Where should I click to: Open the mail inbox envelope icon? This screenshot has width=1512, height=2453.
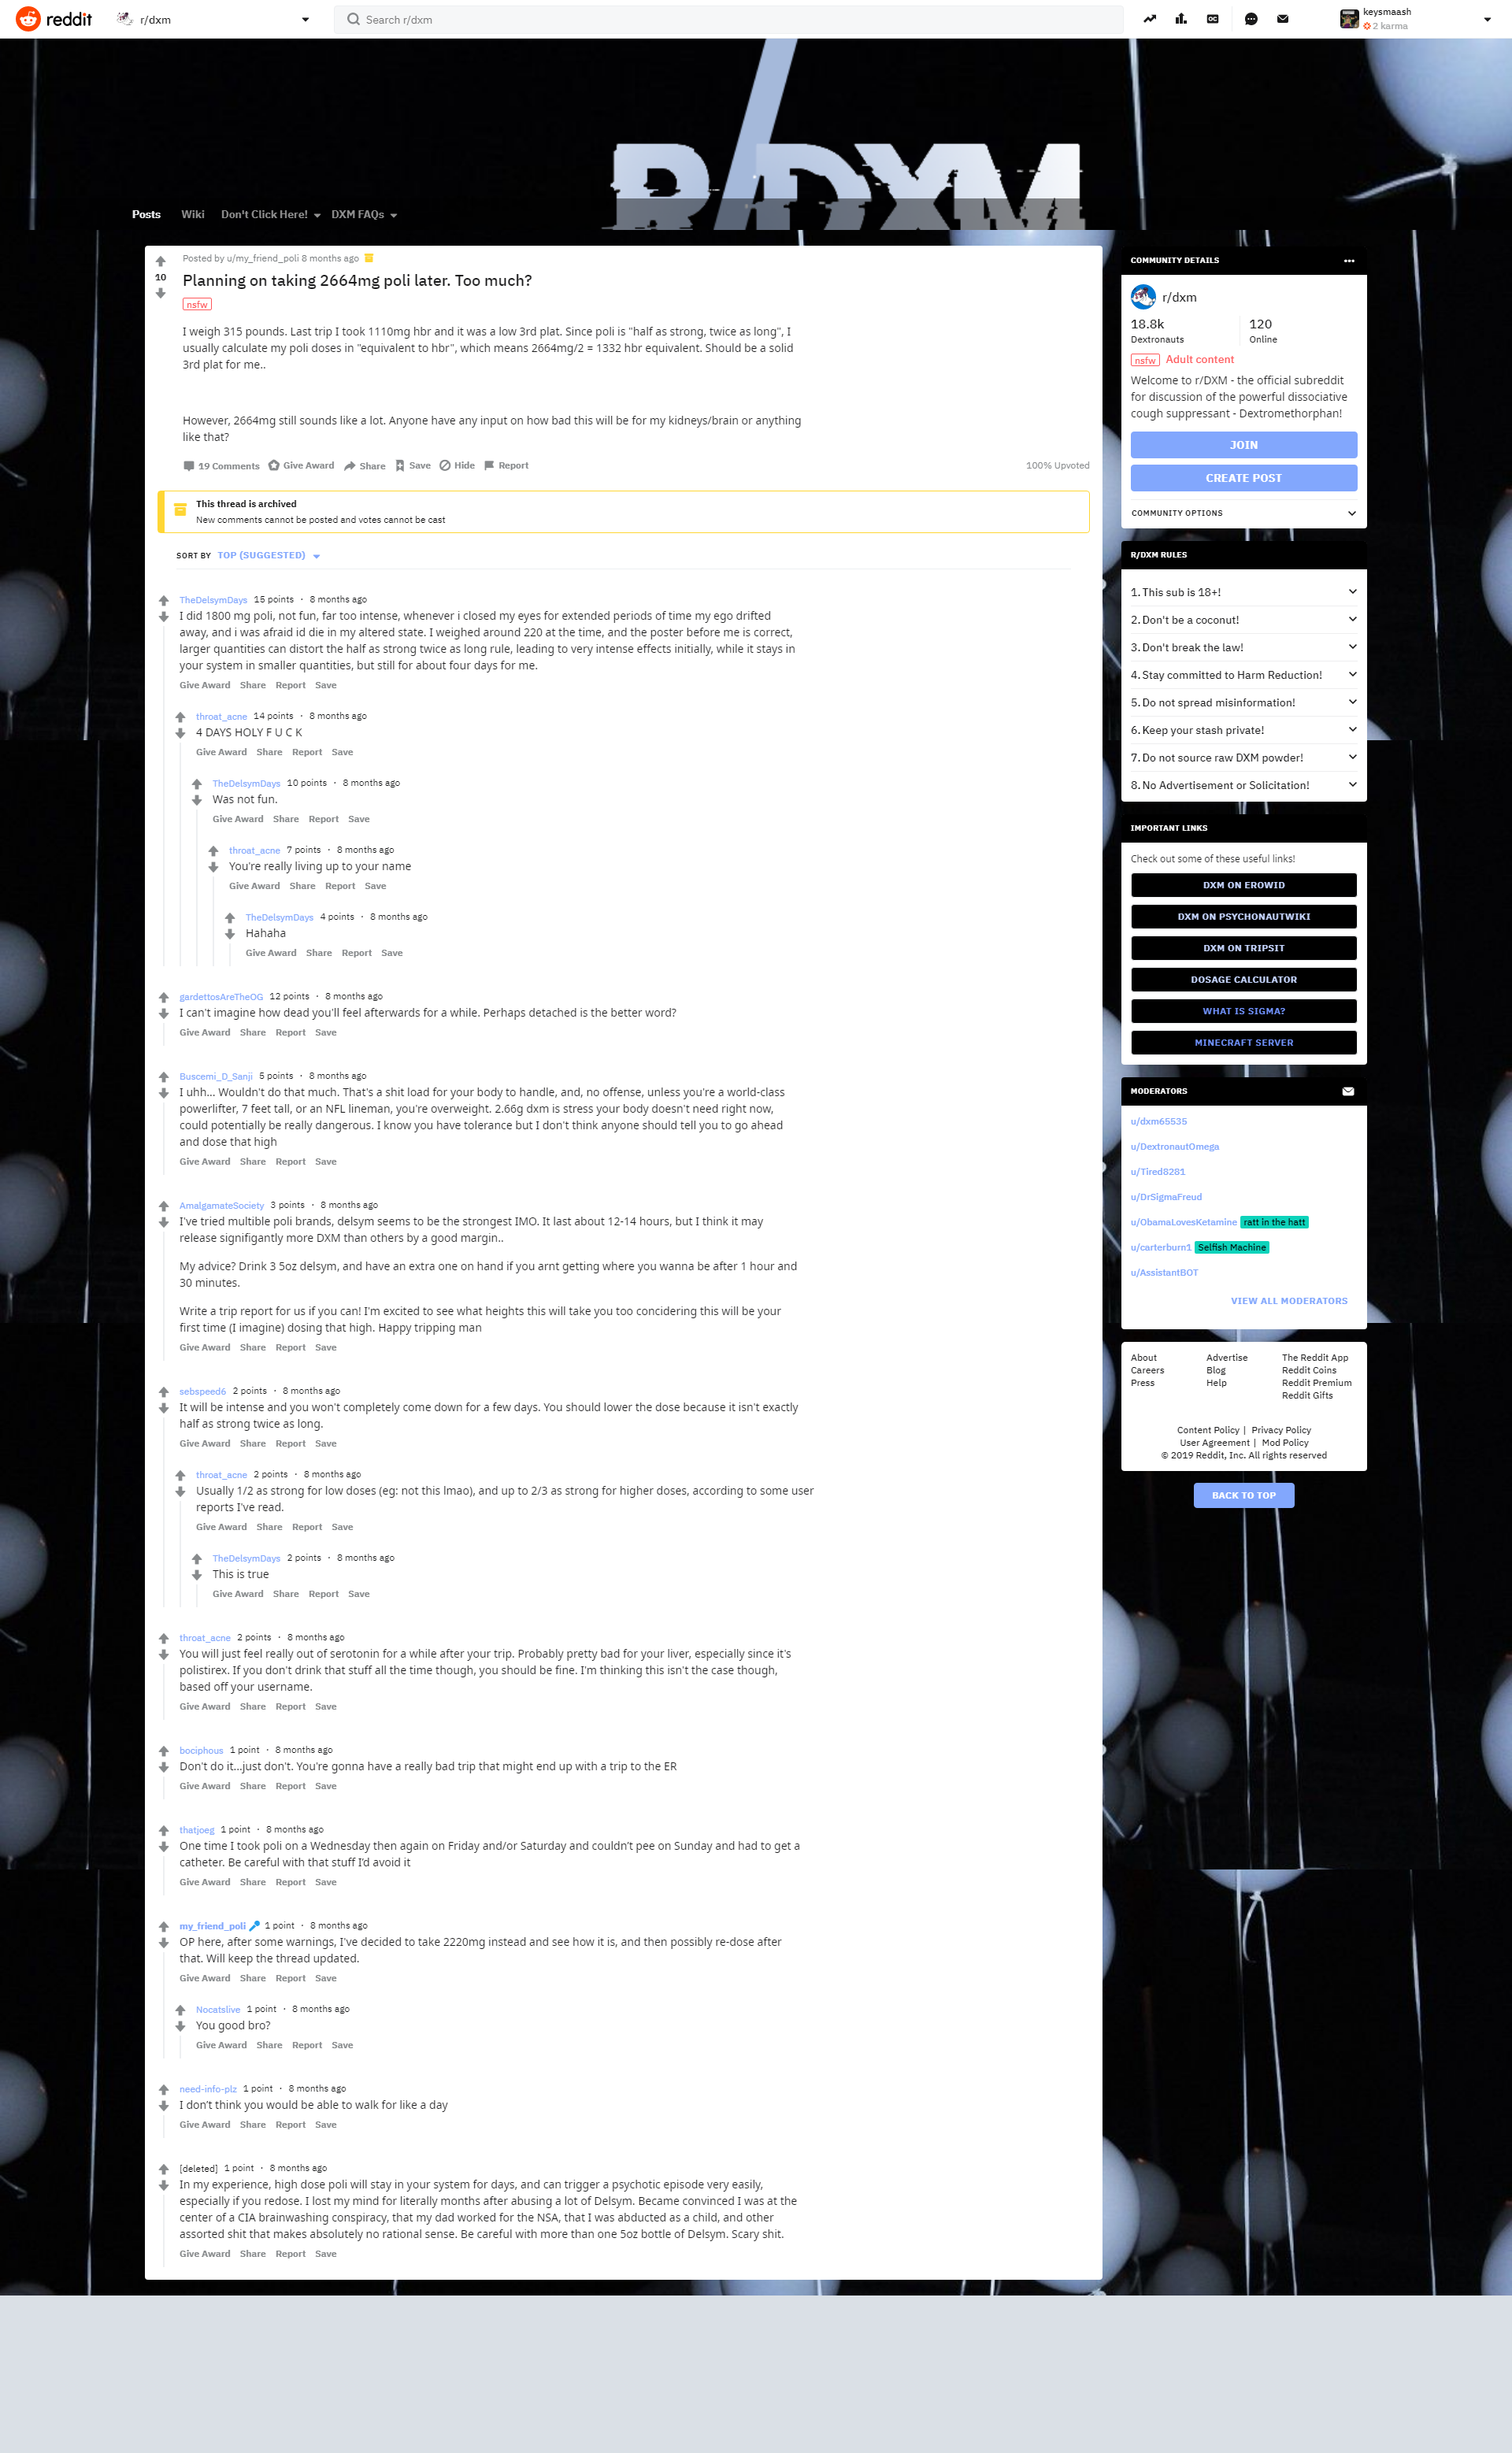1283,19
